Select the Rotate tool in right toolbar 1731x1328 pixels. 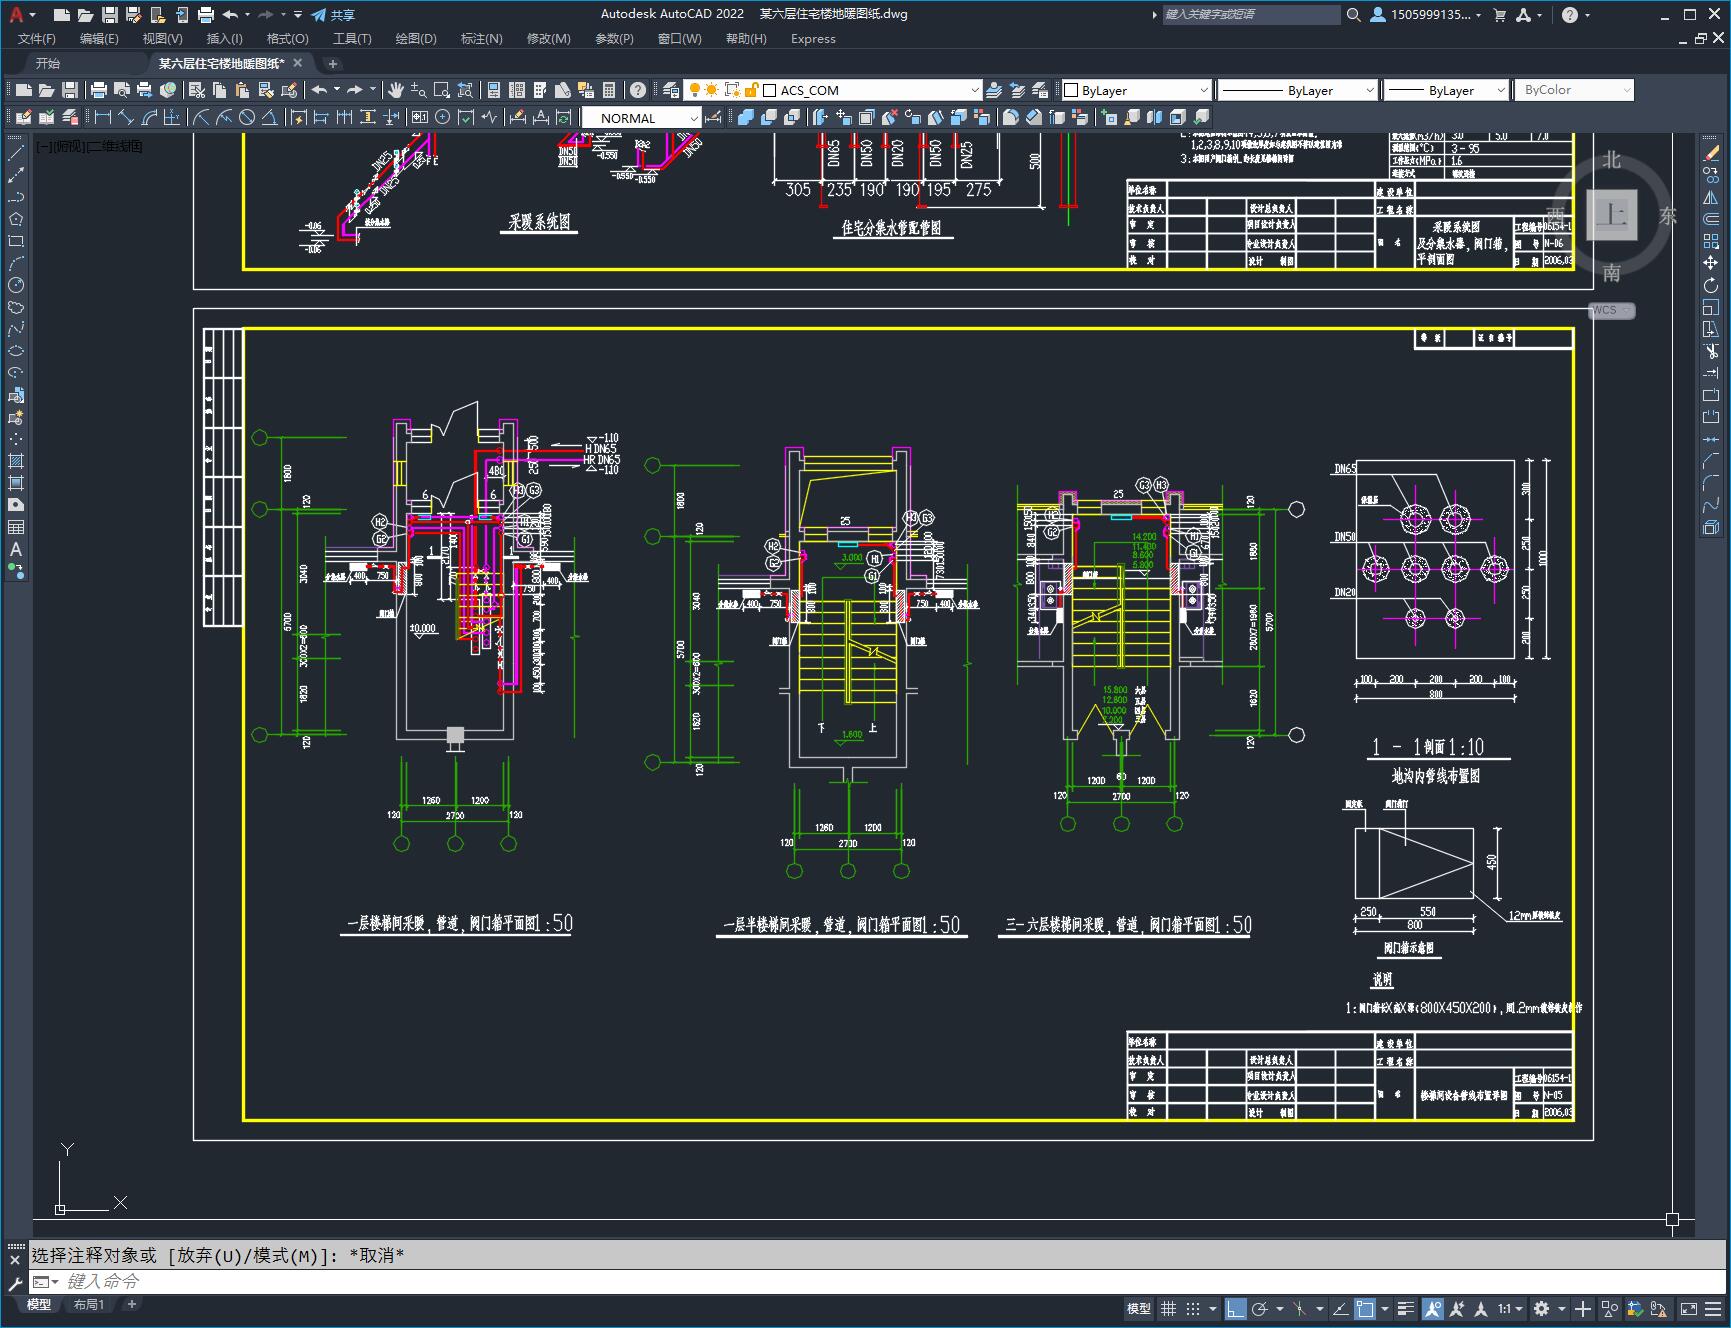[x=1711, y=285]
